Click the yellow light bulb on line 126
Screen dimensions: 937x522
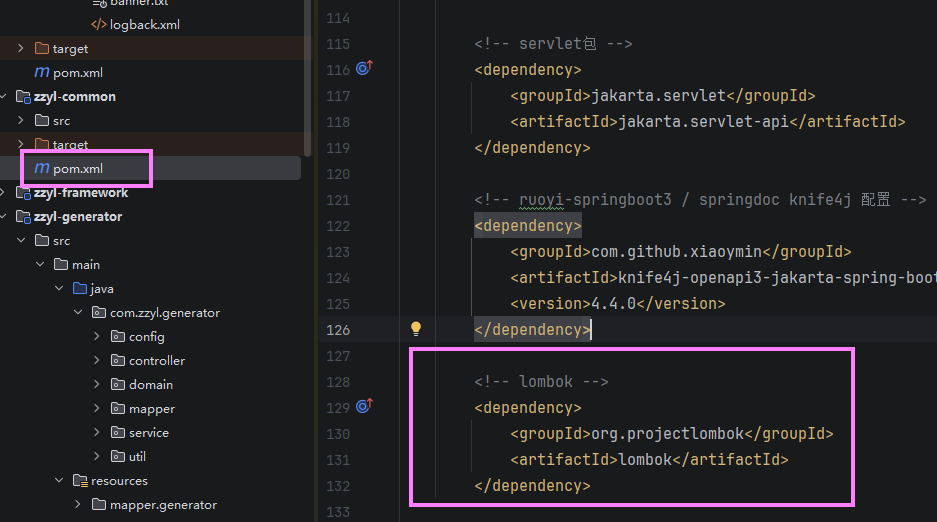(x=416, y=328)
